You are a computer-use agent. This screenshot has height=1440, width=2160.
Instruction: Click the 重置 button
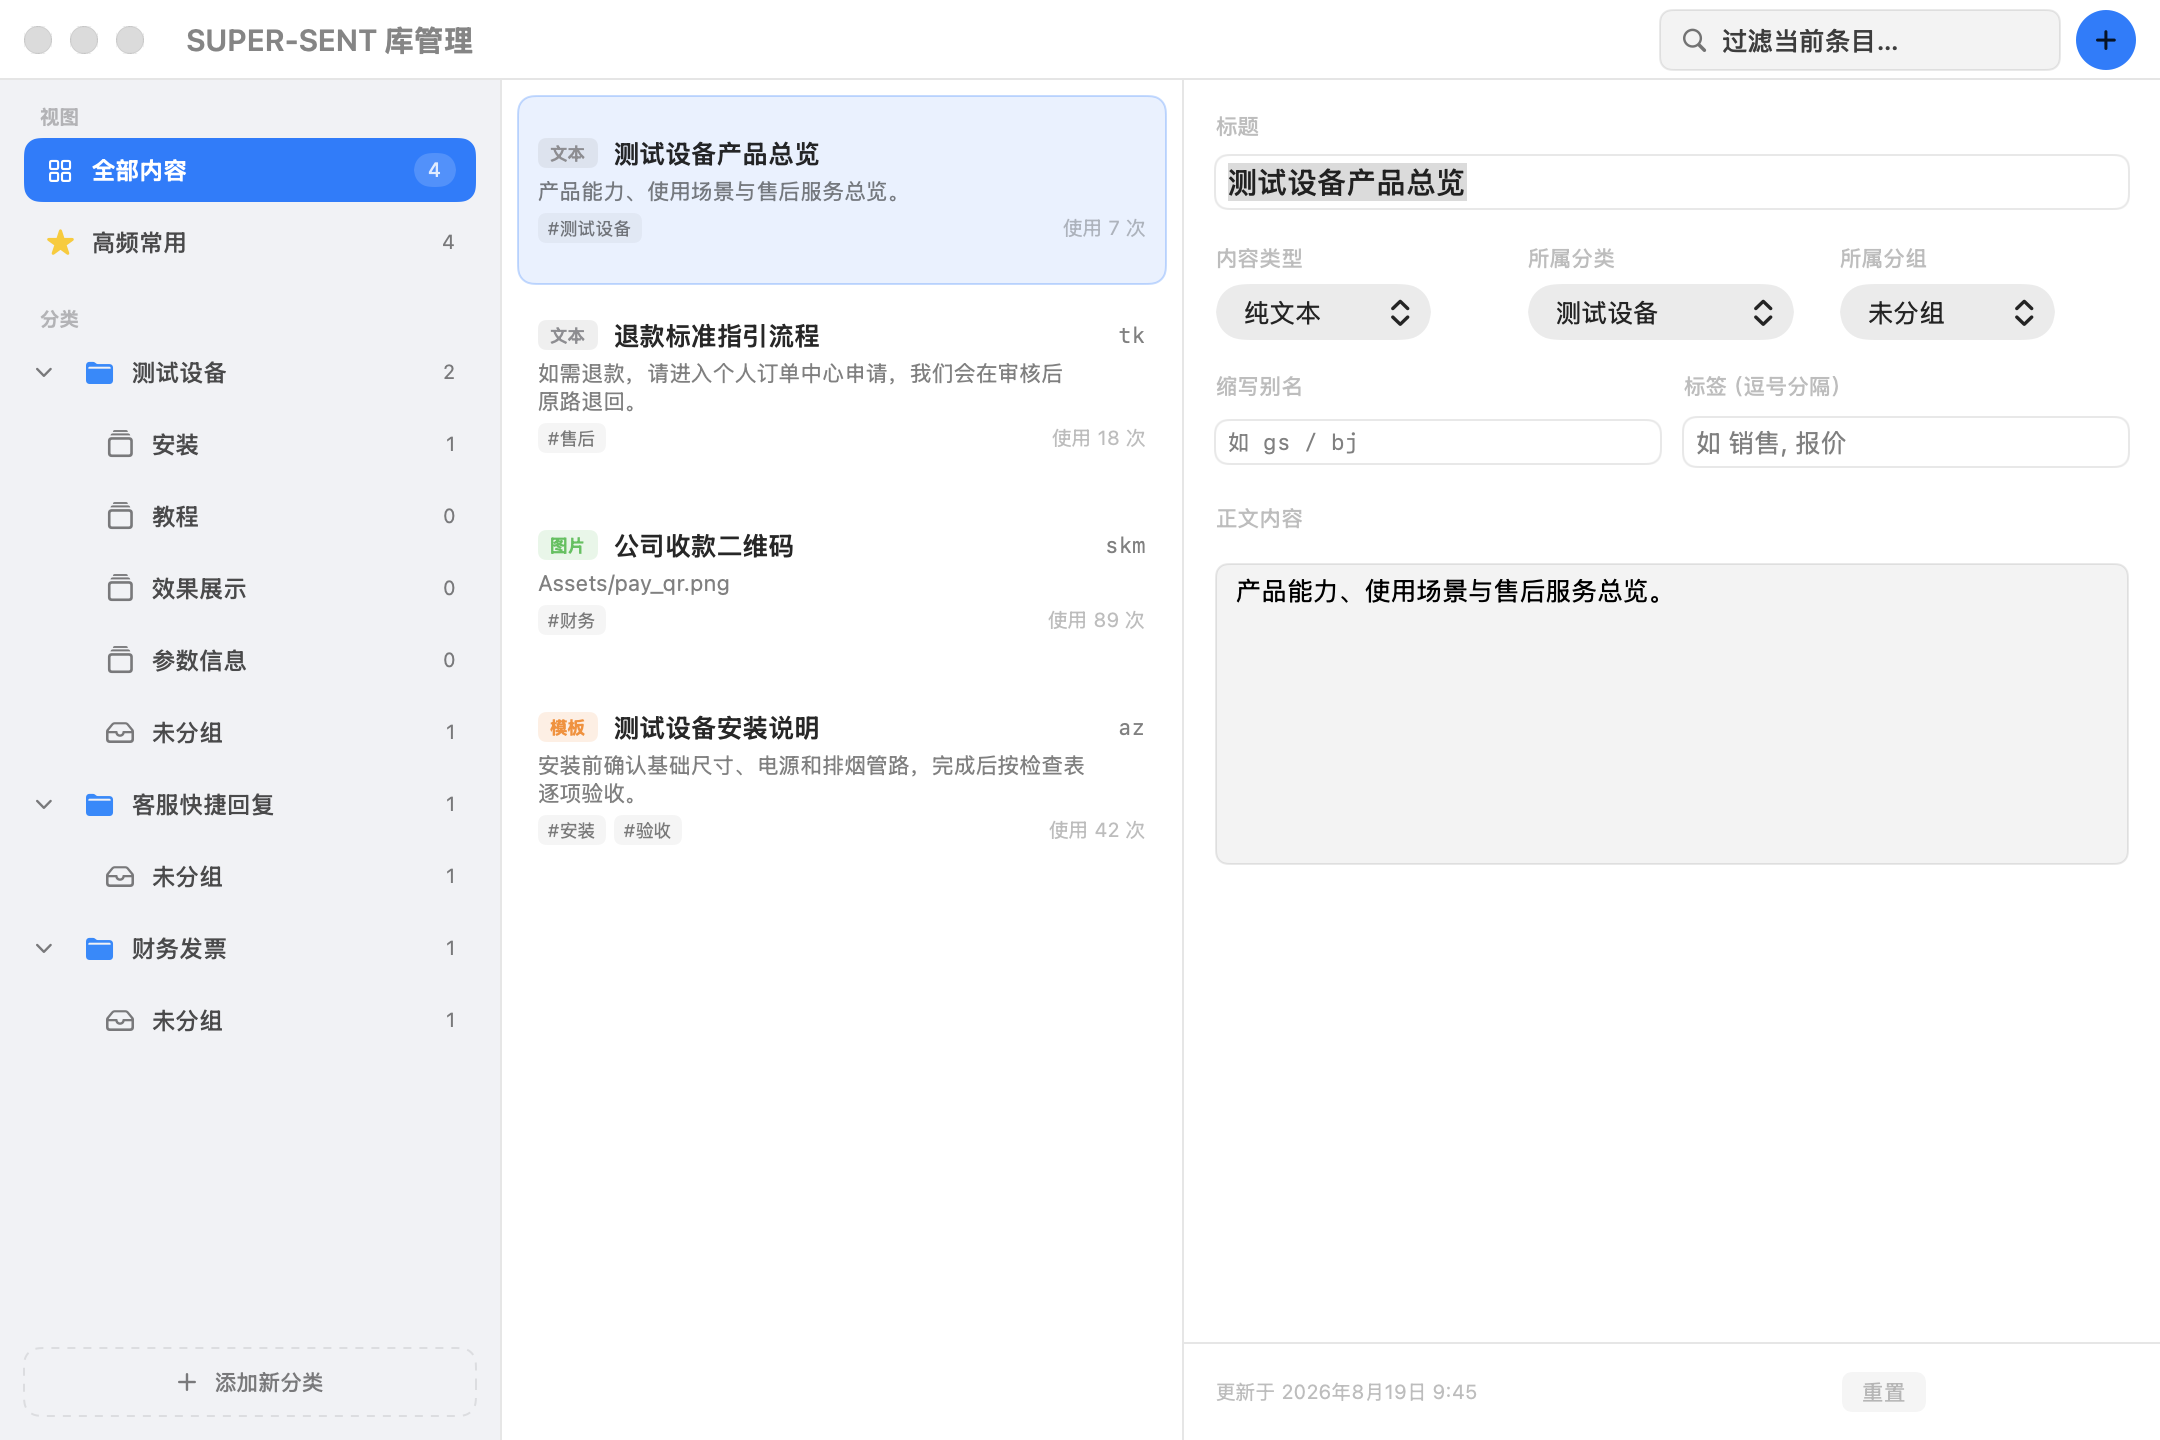point(1883,1392)
